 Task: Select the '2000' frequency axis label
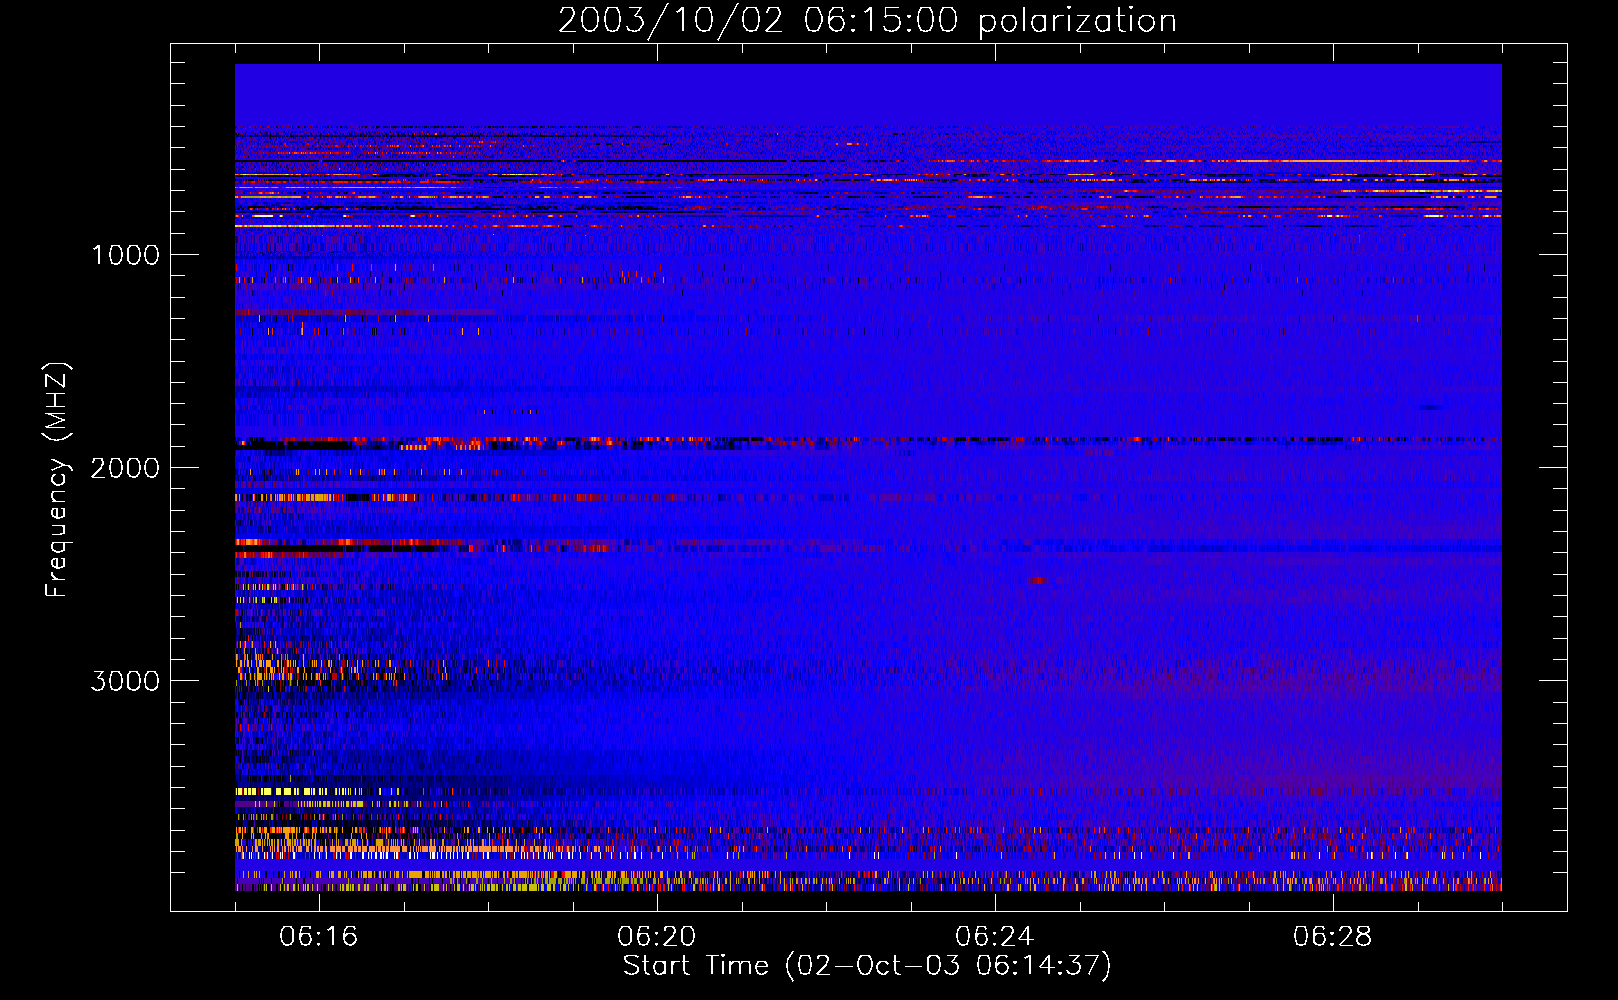[x=125, y=468]
